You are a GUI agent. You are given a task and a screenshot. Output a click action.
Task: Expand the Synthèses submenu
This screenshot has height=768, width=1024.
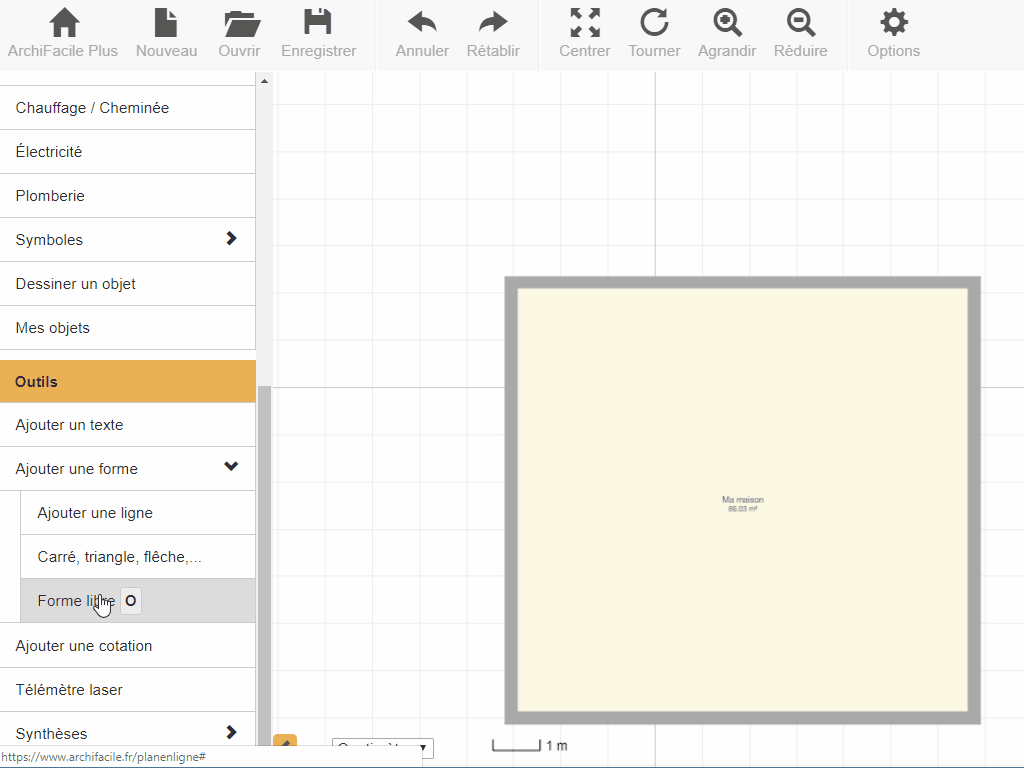[x=231, y=733]
